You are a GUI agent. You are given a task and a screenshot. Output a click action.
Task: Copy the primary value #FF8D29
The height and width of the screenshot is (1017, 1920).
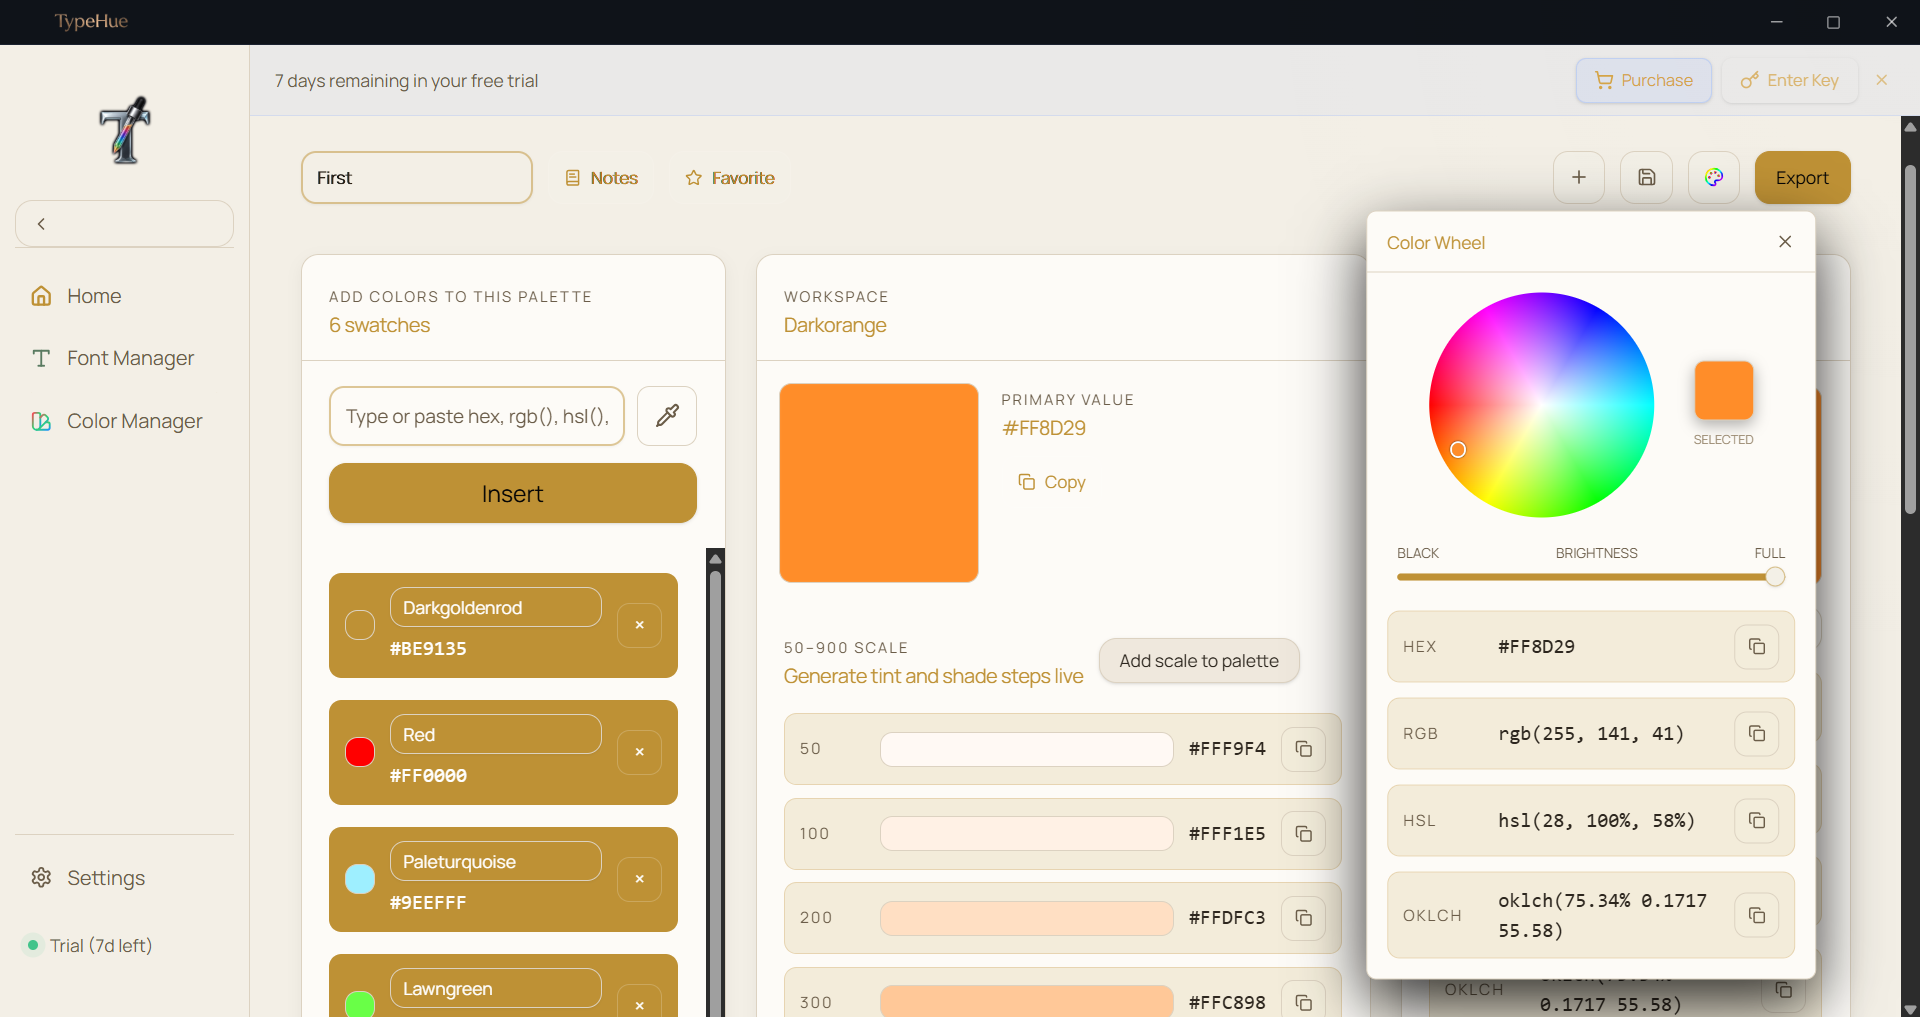click(x=1052, y=482)
